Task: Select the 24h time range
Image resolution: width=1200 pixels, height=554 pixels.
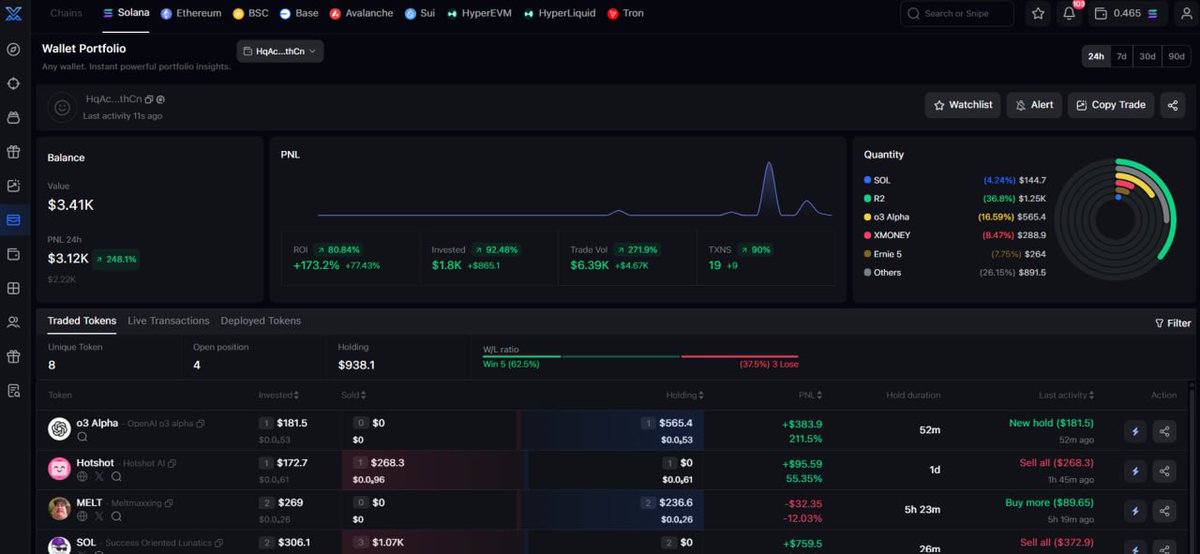Action: point(1096,56)
